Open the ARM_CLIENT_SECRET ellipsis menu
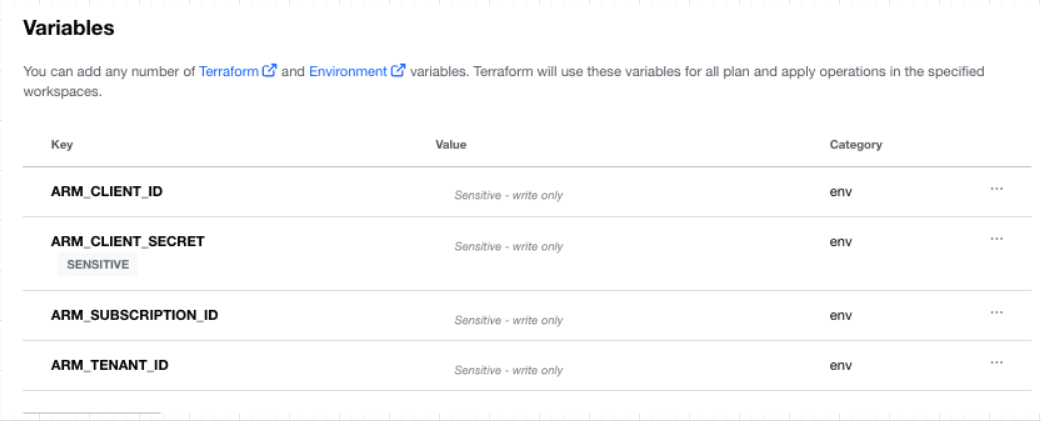The height and width of the screenshot is (421, 1041). tap(996, 238)
